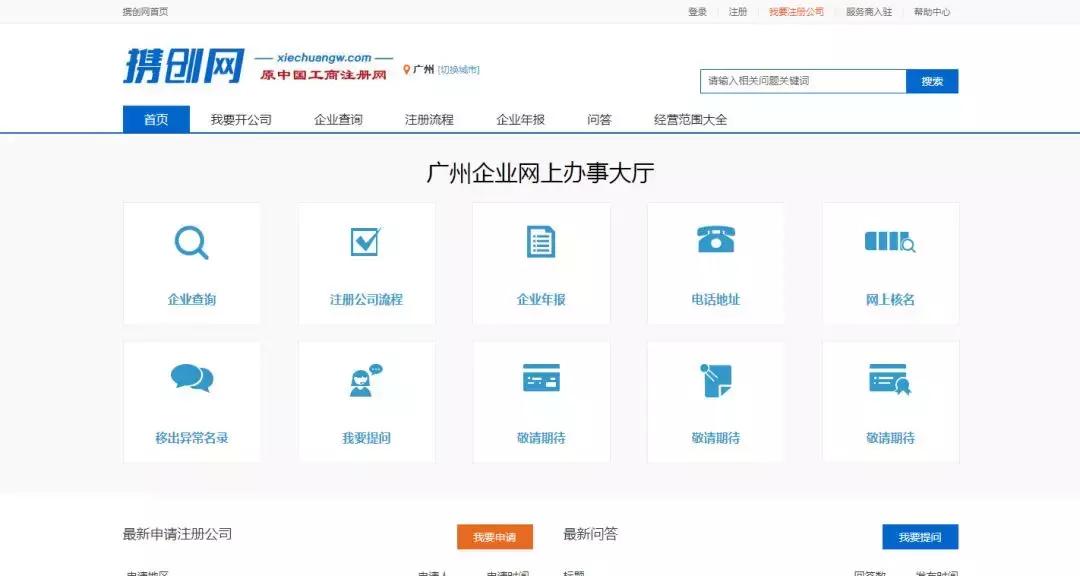Select the 网上核名 icon

[x=889, y=241]
